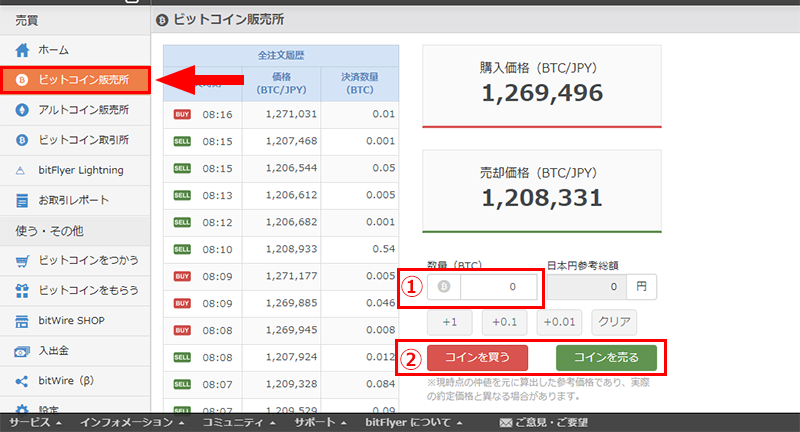Click the triangle icon beside bitFlyer Lightning
Viewport: 800px width, 432px height.
point(20,171)
